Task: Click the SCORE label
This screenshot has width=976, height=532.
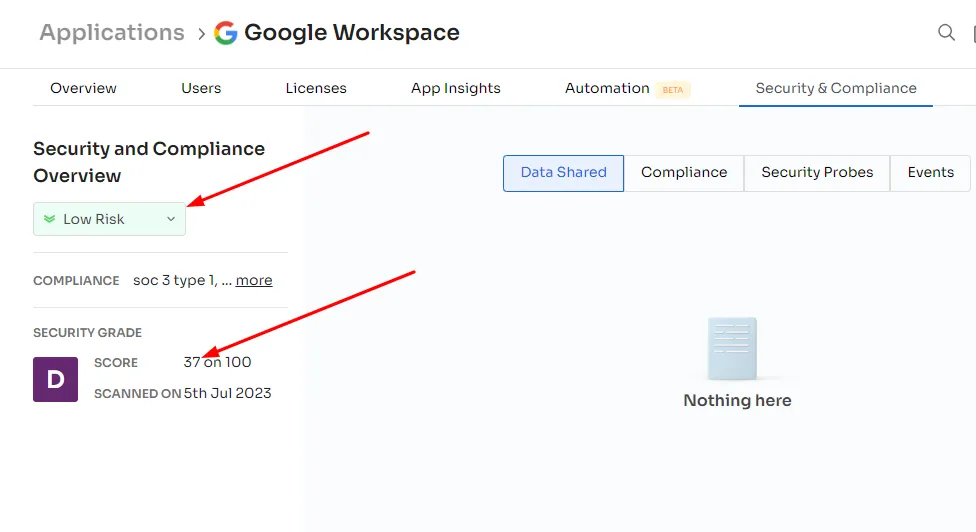Action: [116, 363]
